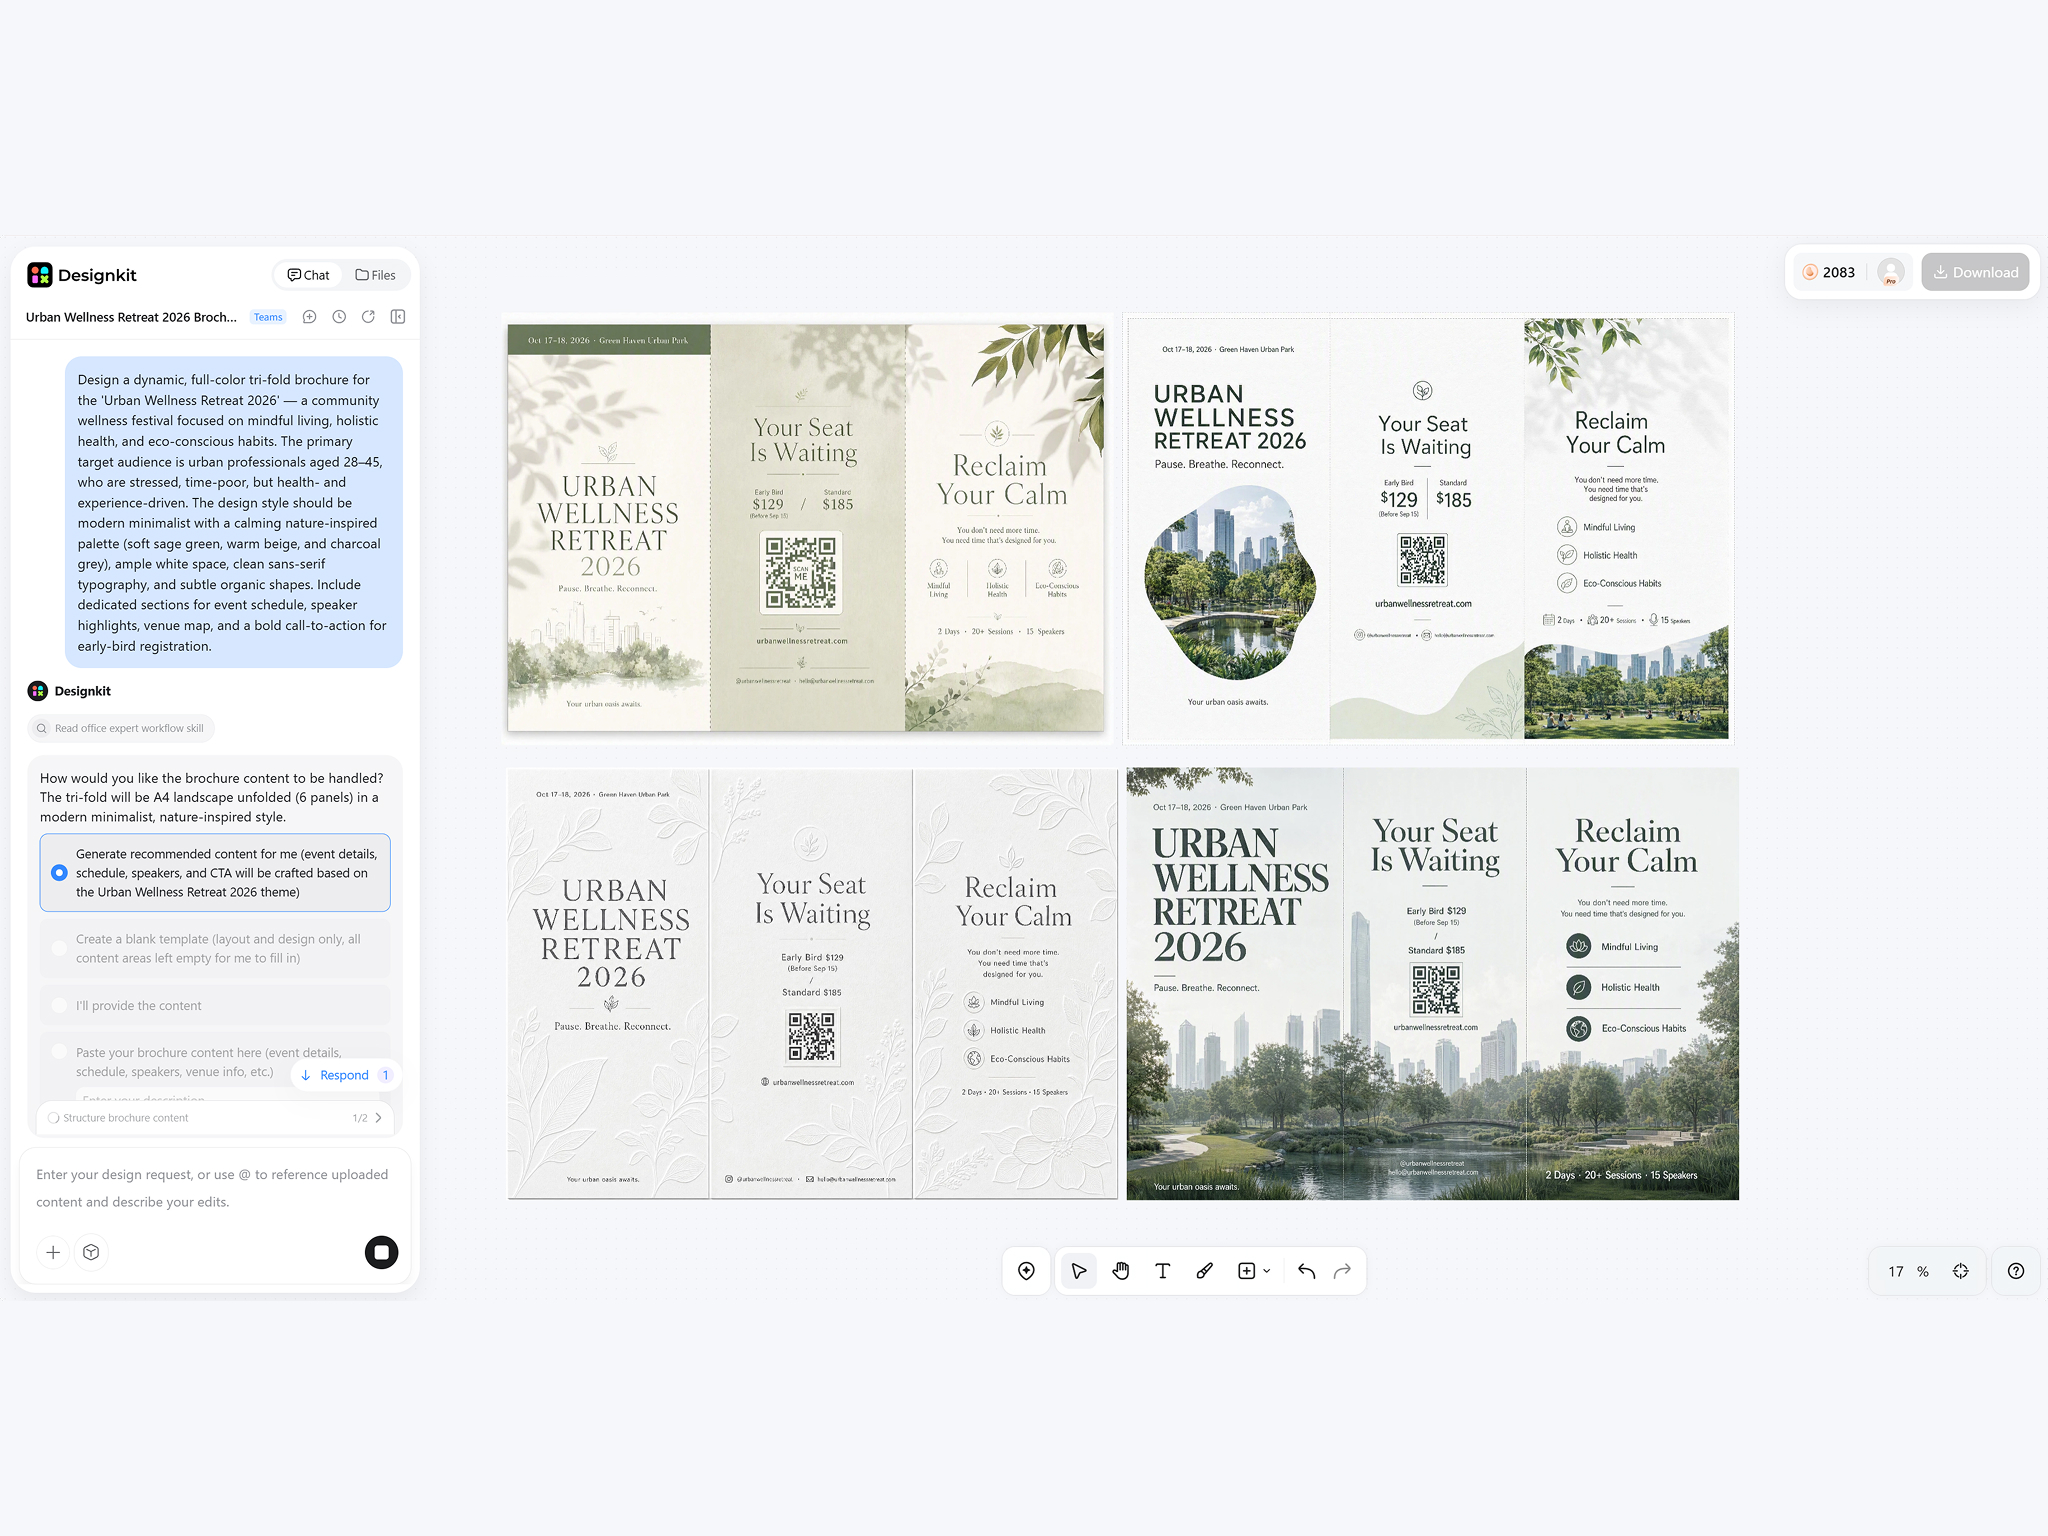The image size is (2048, 1536).
Task: Select the white city-photo brochure thumbnail
Action: click(x=1427, y=529)
